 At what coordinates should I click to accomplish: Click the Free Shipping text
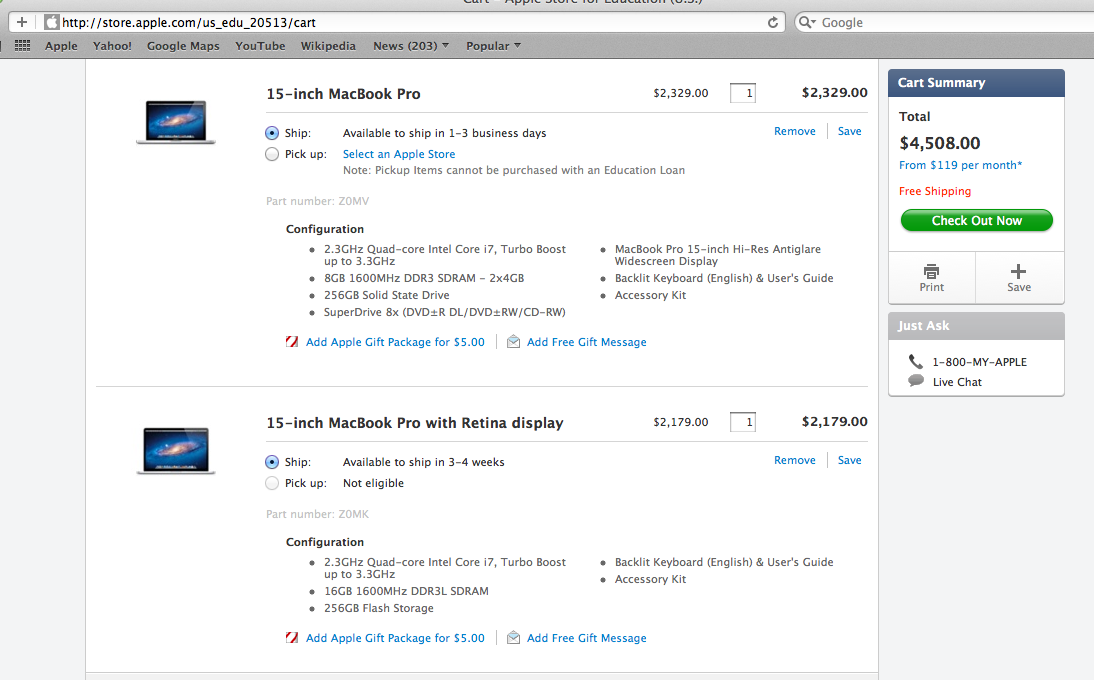[935, 191]
